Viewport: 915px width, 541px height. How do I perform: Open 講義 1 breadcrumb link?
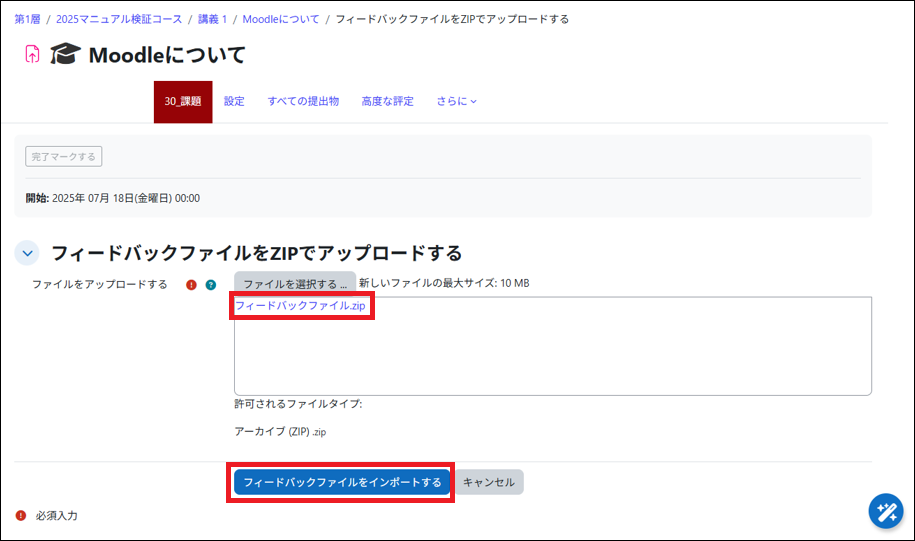click(212, 19)
